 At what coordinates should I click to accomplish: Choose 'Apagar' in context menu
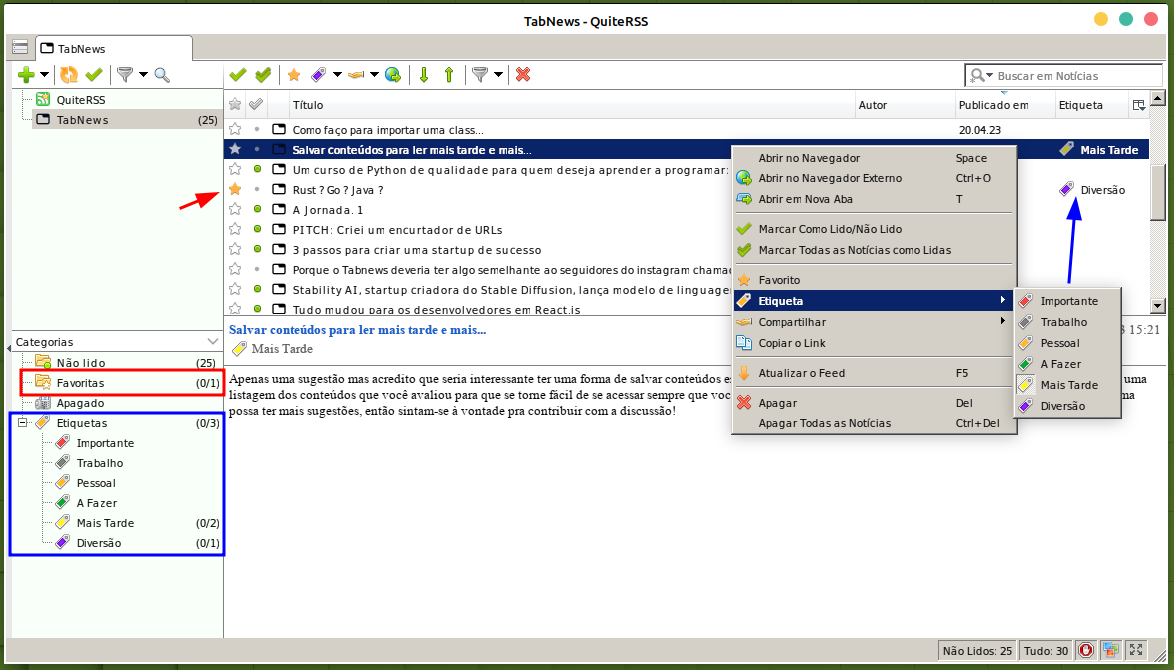point(874,403)
